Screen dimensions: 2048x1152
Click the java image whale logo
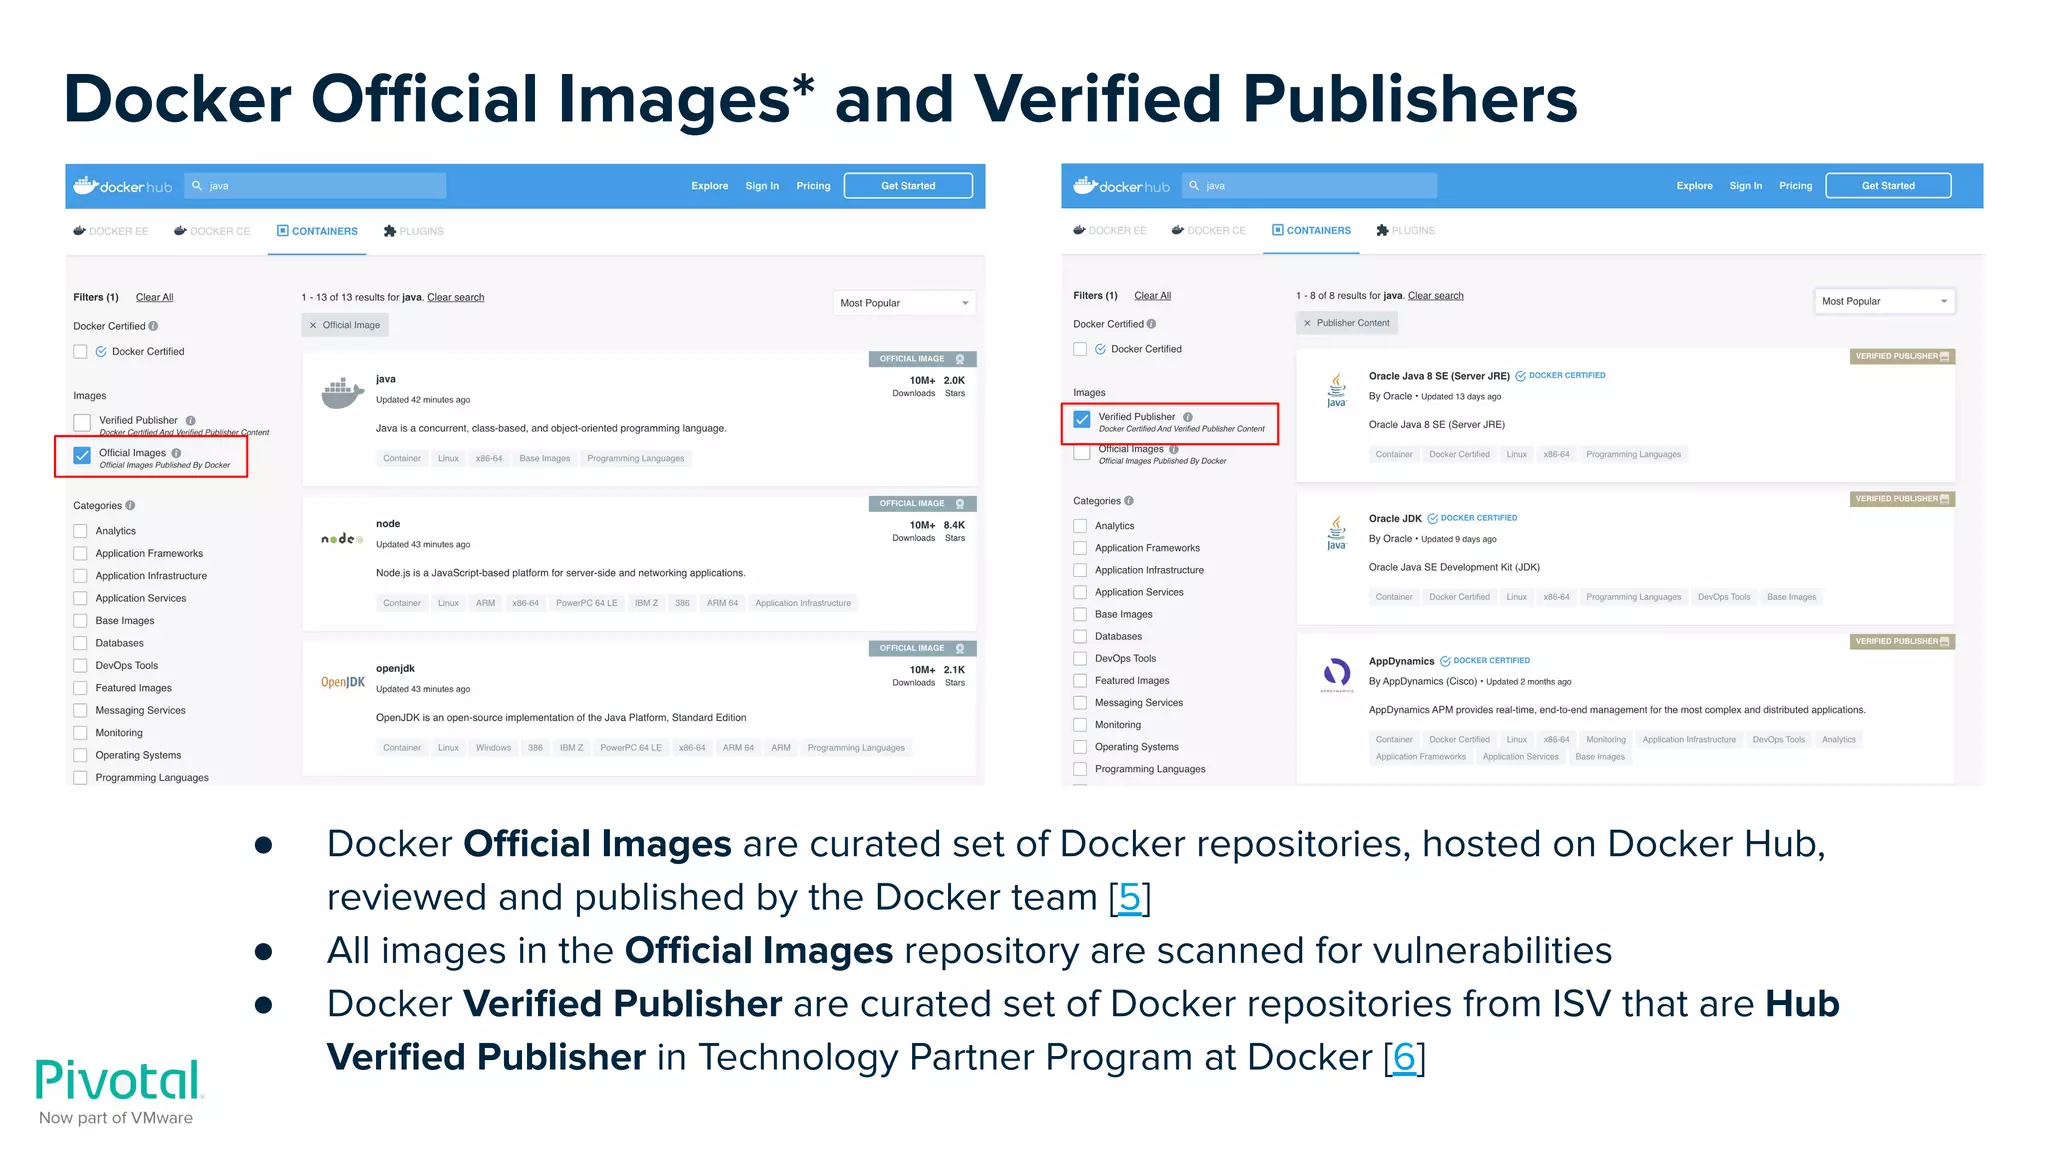coord(342,393)
